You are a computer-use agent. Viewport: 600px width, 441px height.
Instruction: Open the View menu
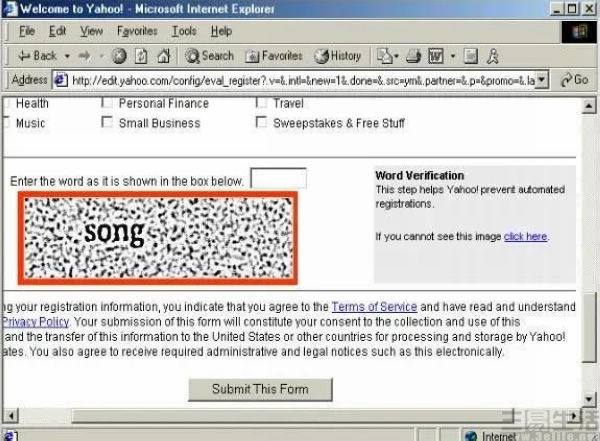pyautogui.click(x=91, y=31)
